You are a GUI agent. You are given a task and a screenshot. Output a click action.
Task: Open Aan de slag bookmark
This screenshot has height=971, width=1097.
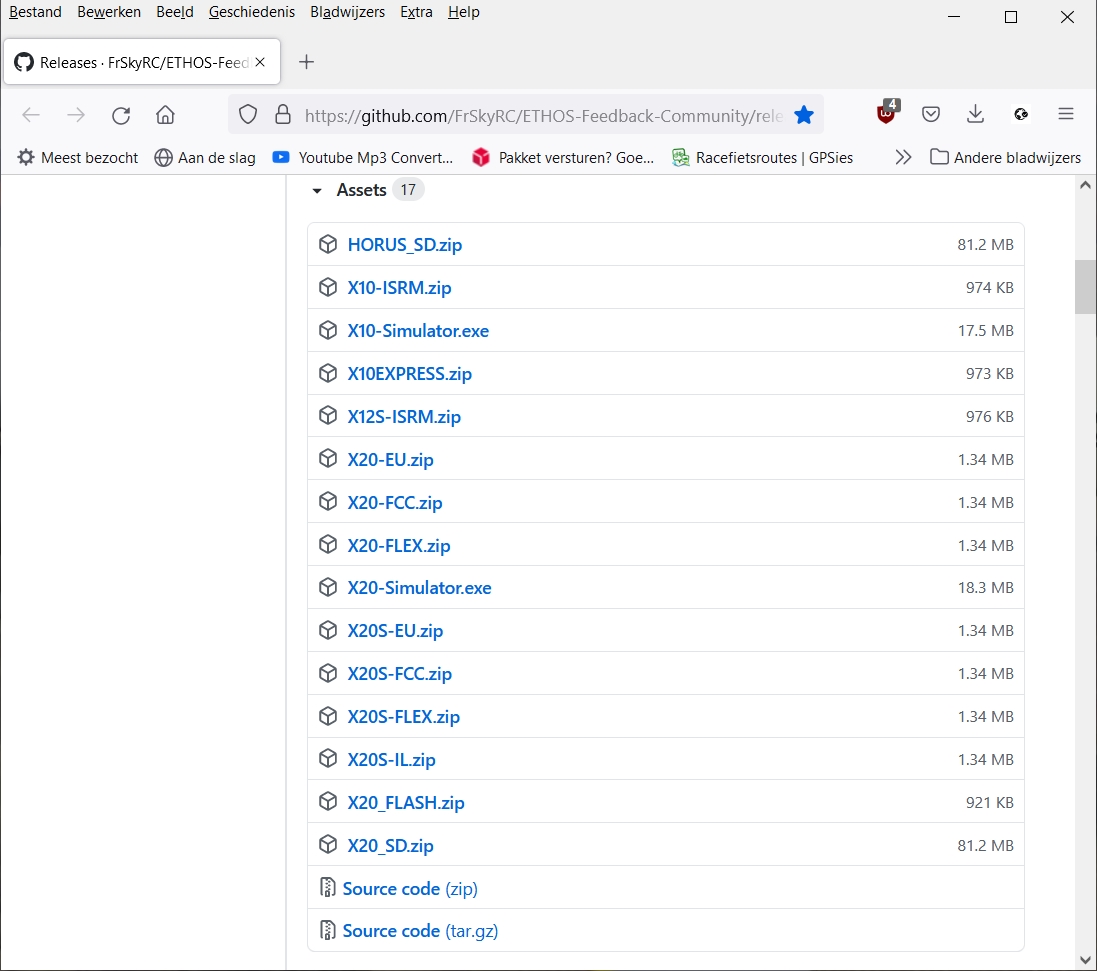205,157
